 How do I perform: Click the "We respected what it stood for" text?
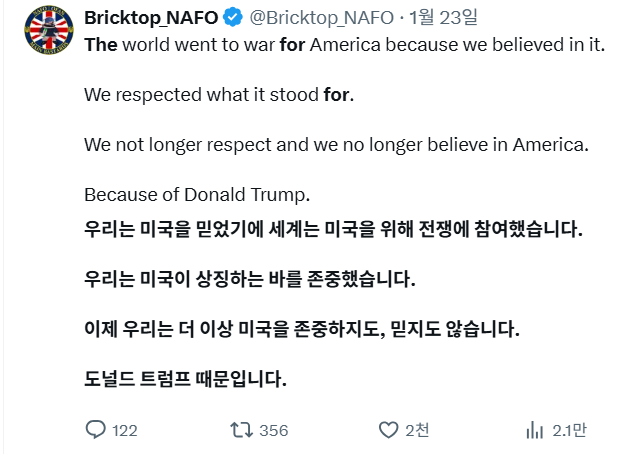(x=219, y=96)
